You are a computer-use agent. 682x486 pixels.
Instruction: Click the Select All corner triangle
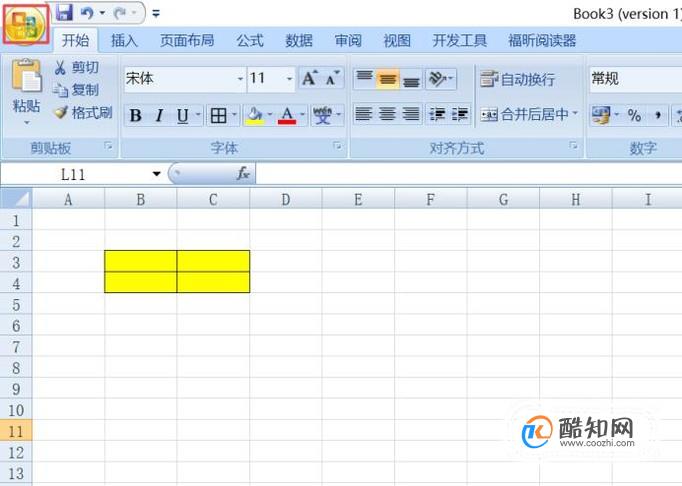click(x=17, y=199)
